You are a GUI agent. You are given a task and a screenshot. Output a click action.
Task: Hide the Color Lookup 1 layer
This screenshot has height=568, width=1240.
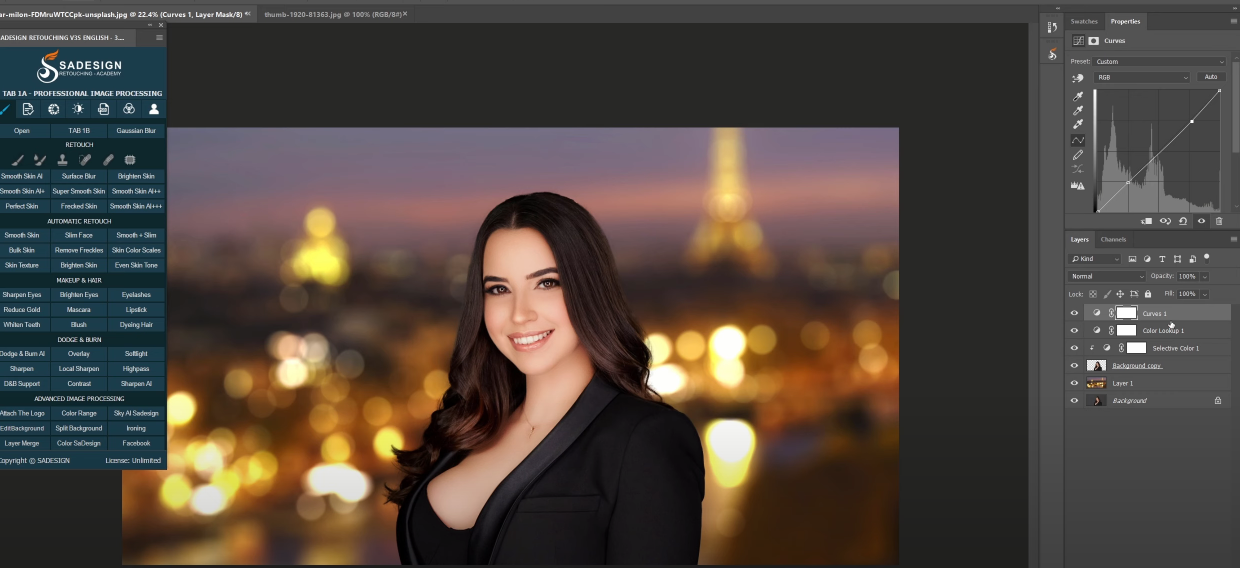[1074, 330]
